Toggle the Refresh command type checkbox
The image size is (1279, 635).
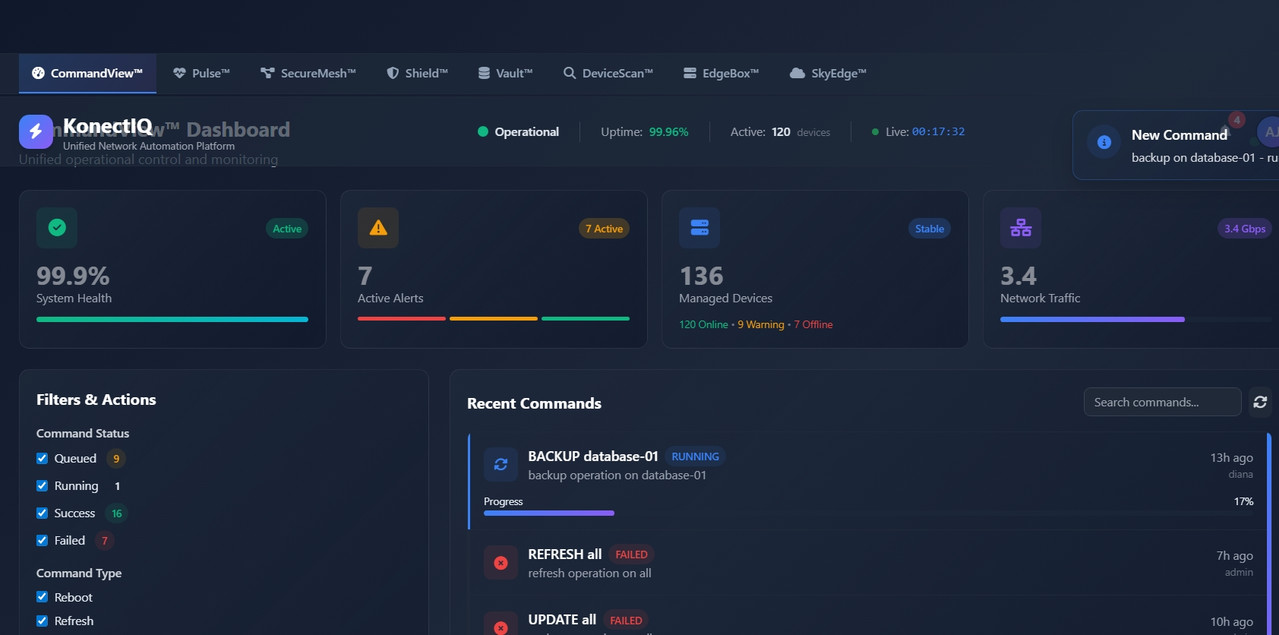pos(42,621)
